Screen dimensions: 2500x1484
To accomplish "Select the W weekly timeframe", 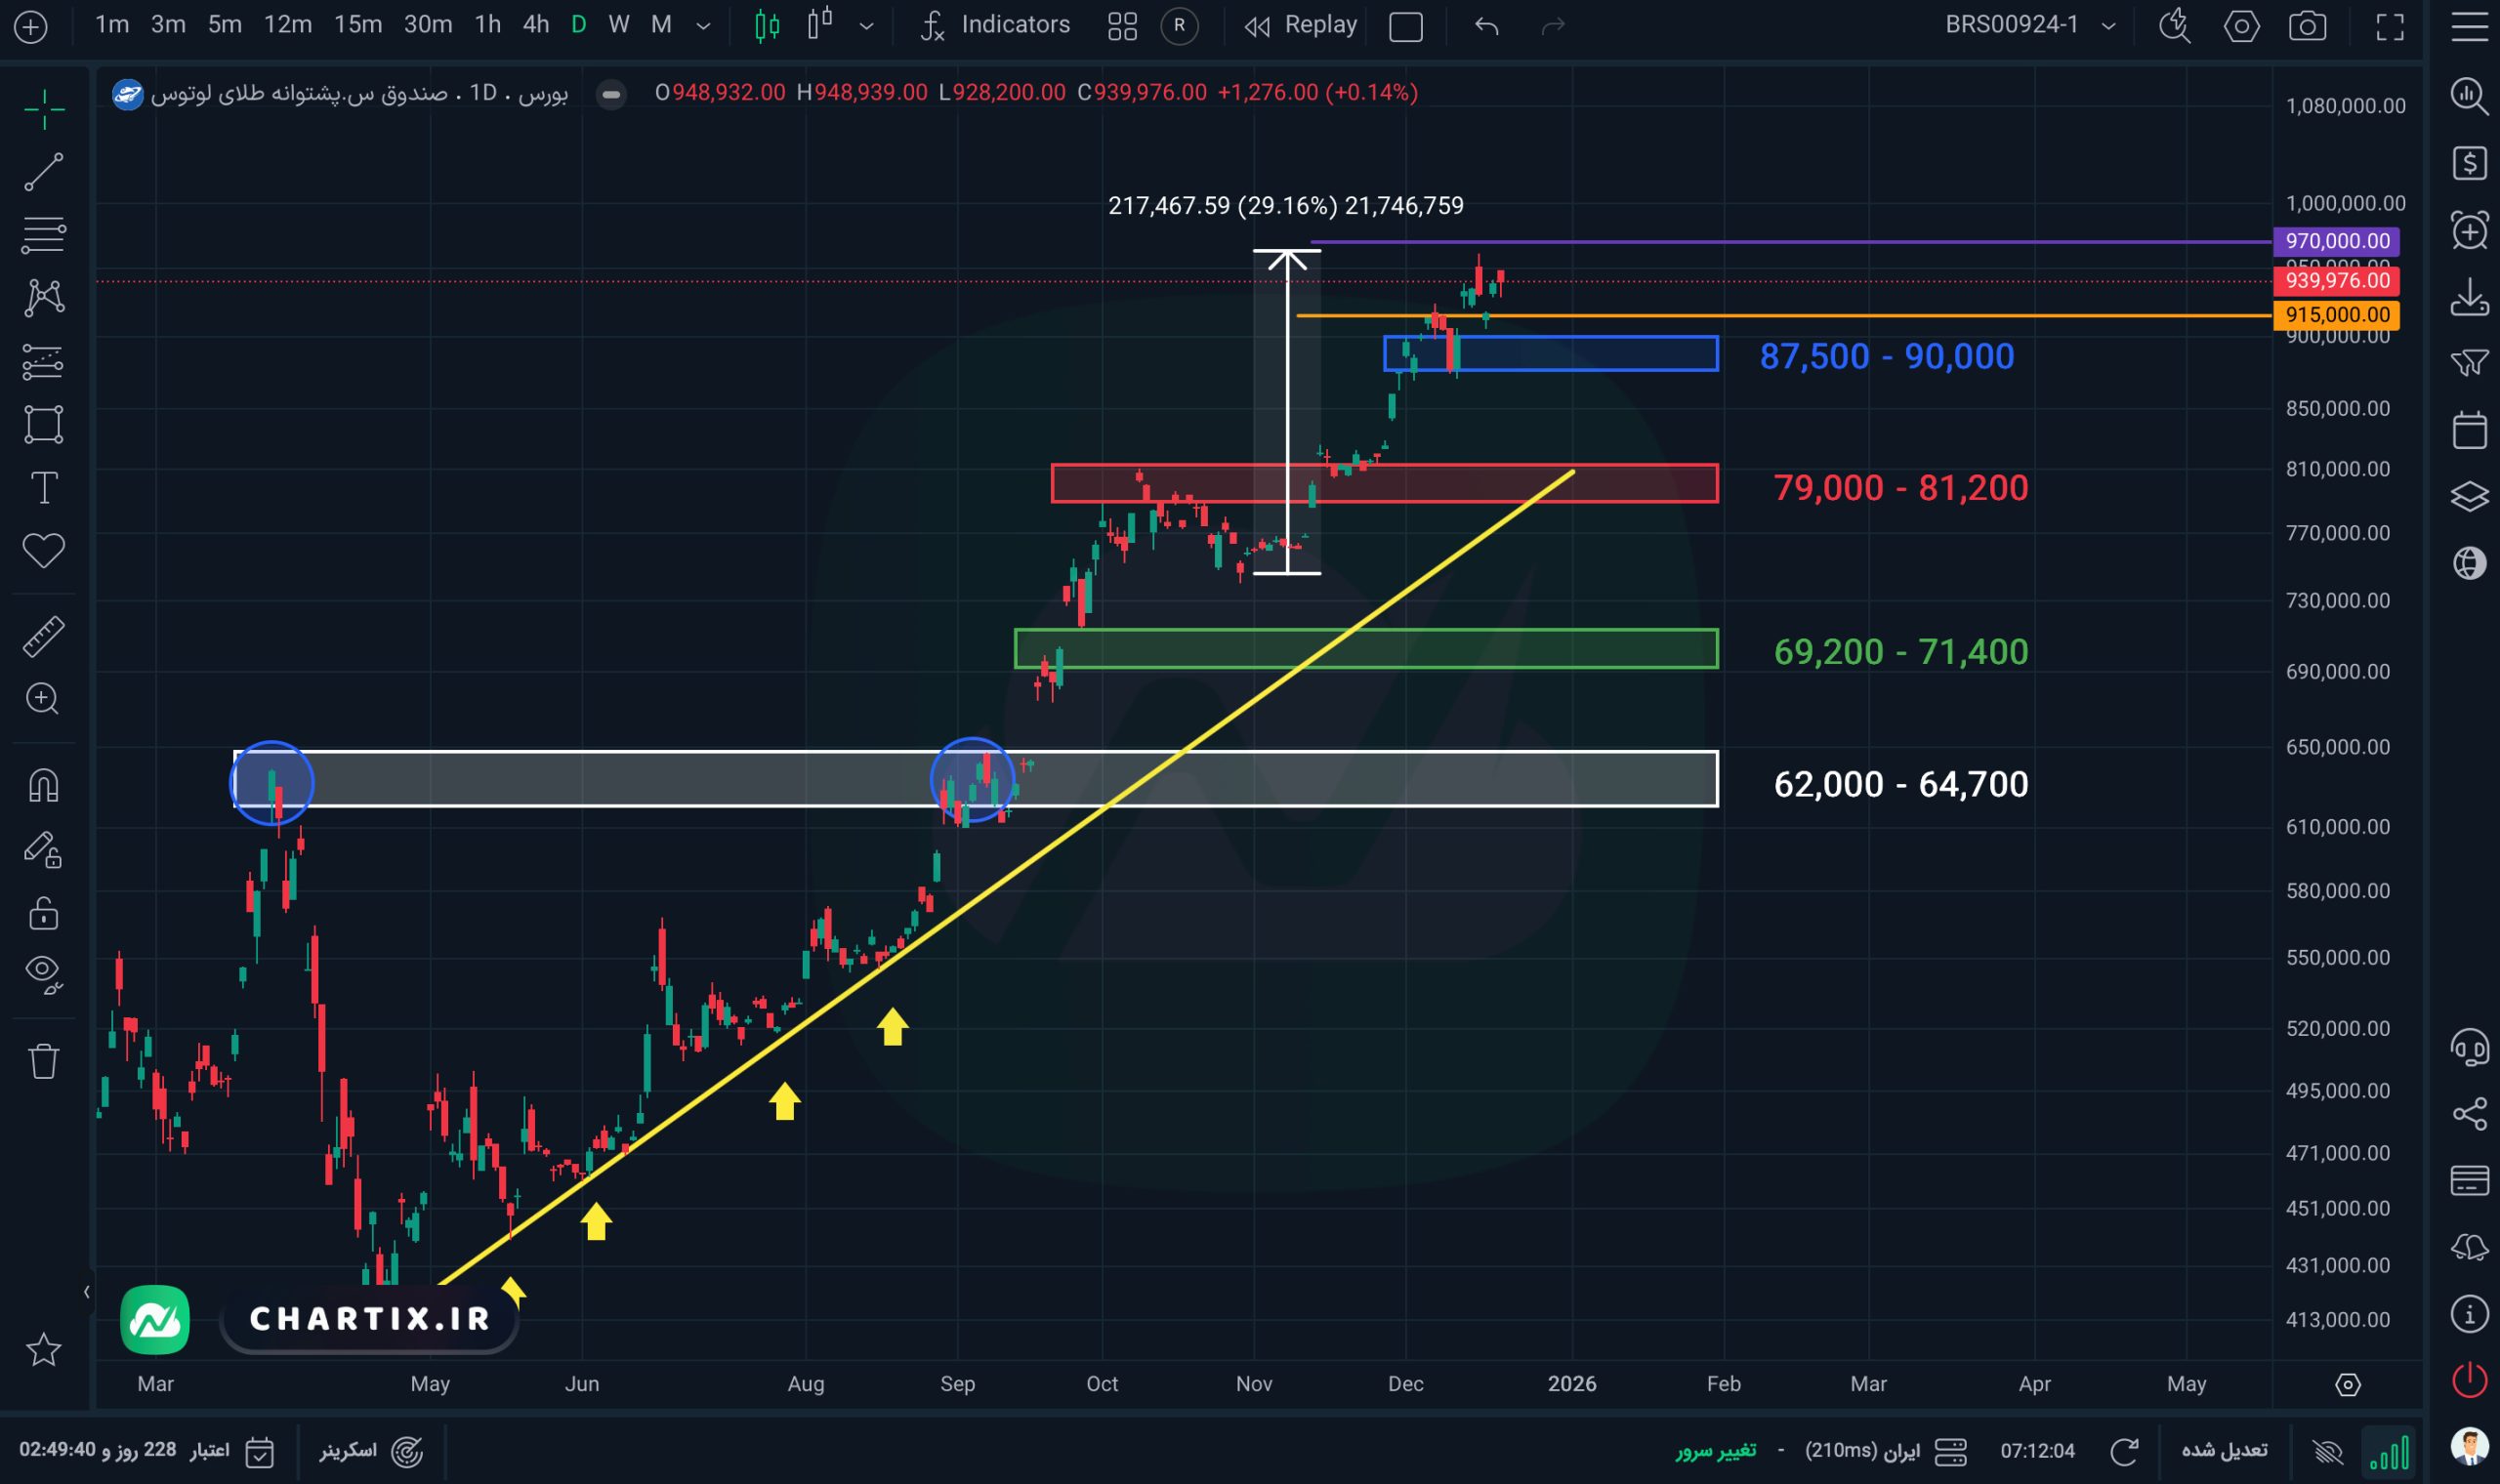I will pos(619,25).
